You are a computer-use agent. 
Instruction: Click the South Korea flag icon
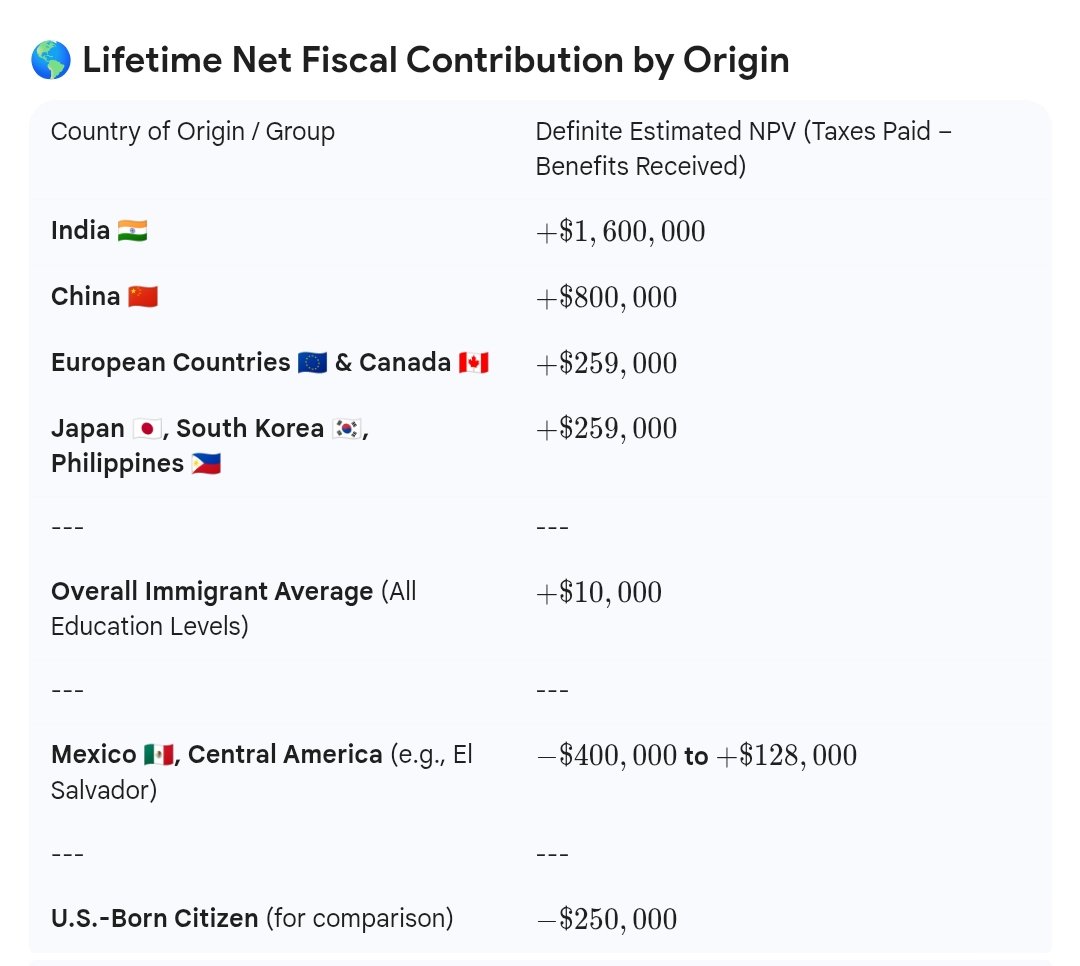tap(347, 429)
